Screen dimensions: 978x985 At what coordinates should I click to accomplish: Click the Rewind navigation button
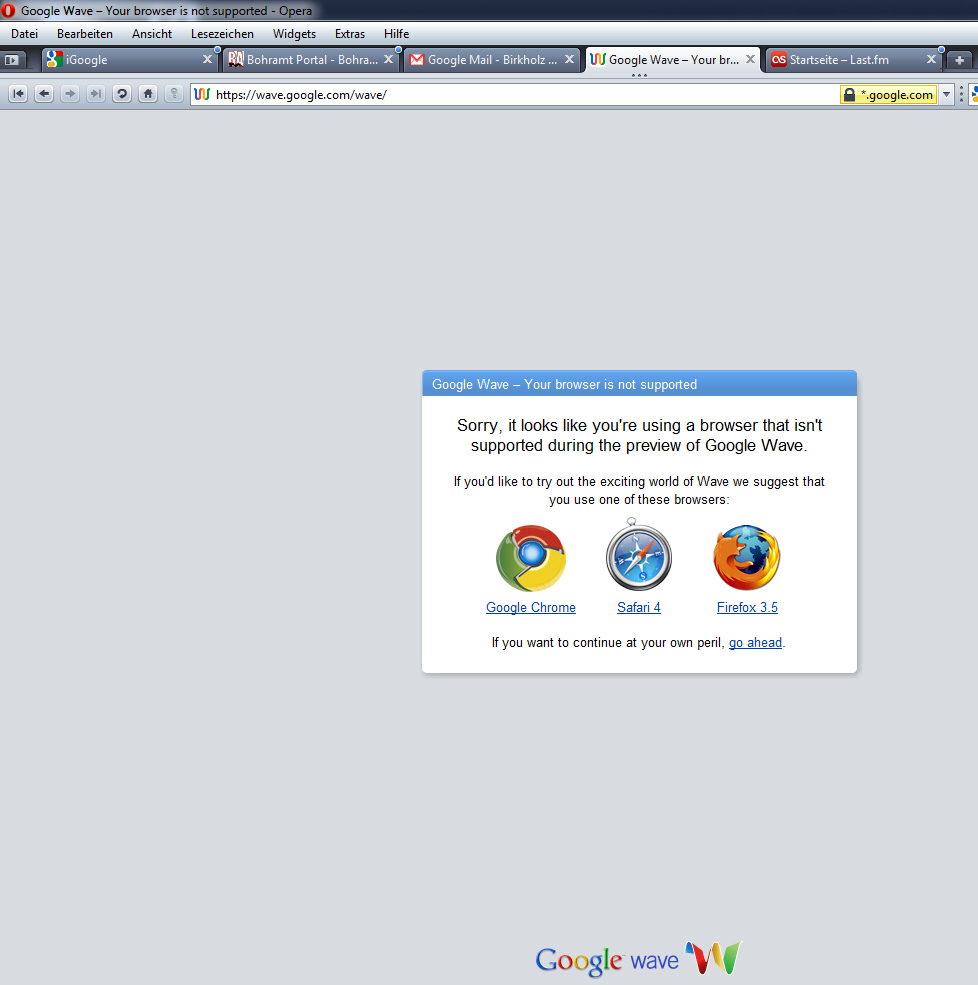coord(18,94)
